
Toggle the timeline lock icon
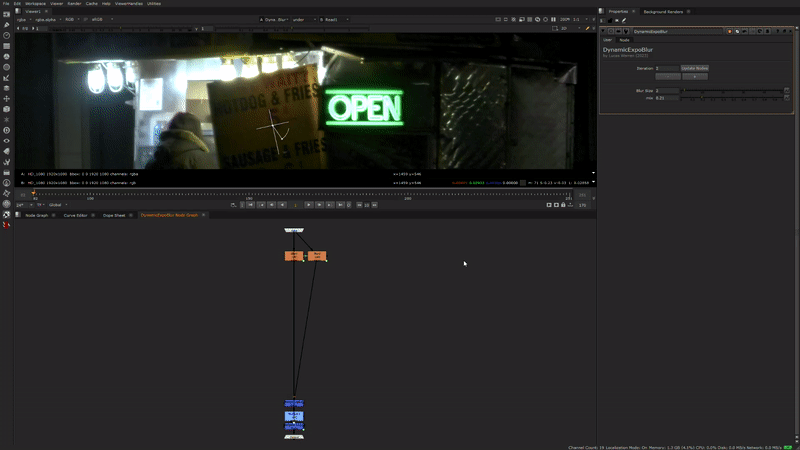[563, 205]
